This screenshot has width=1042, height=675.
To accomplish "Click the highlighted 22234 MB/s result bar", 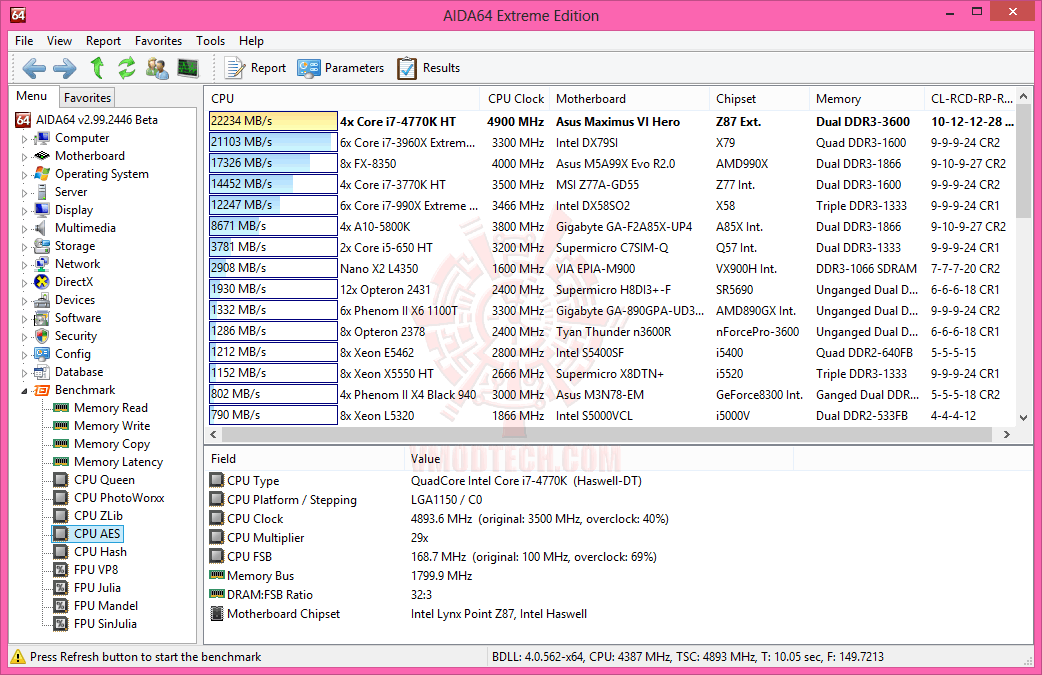I will pos(274,121).
